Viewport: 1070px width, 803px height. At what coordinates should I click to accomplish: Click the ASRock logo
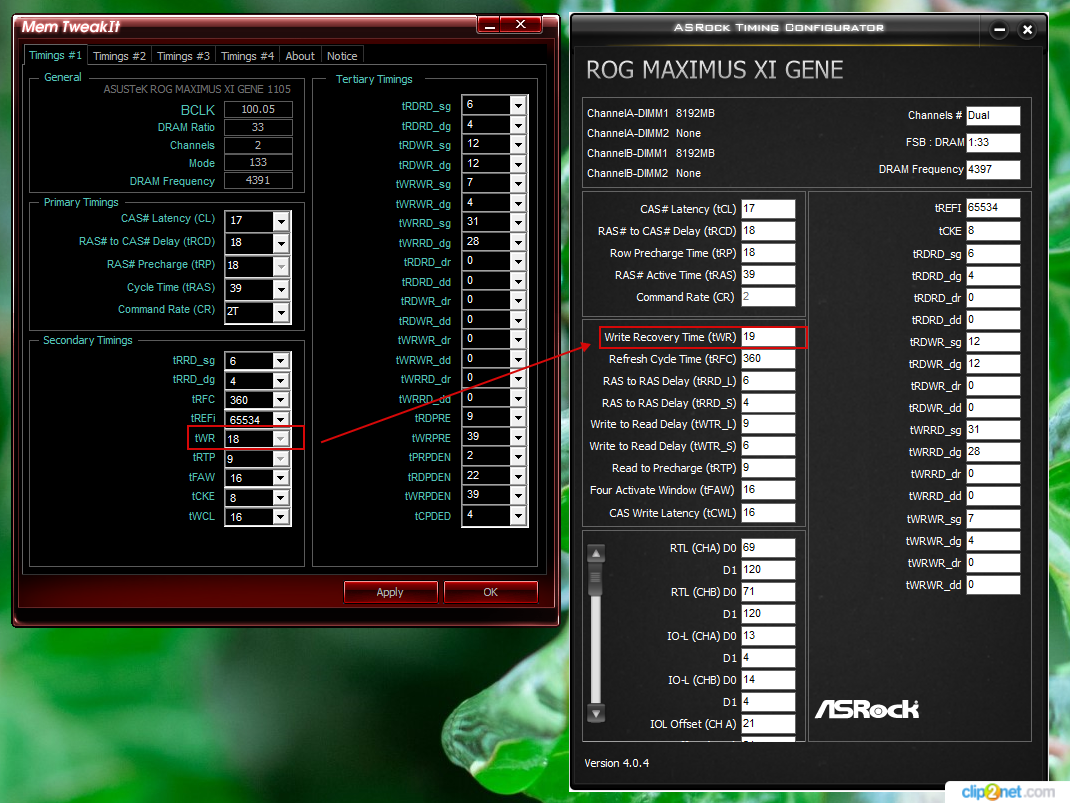coord(867,710)
